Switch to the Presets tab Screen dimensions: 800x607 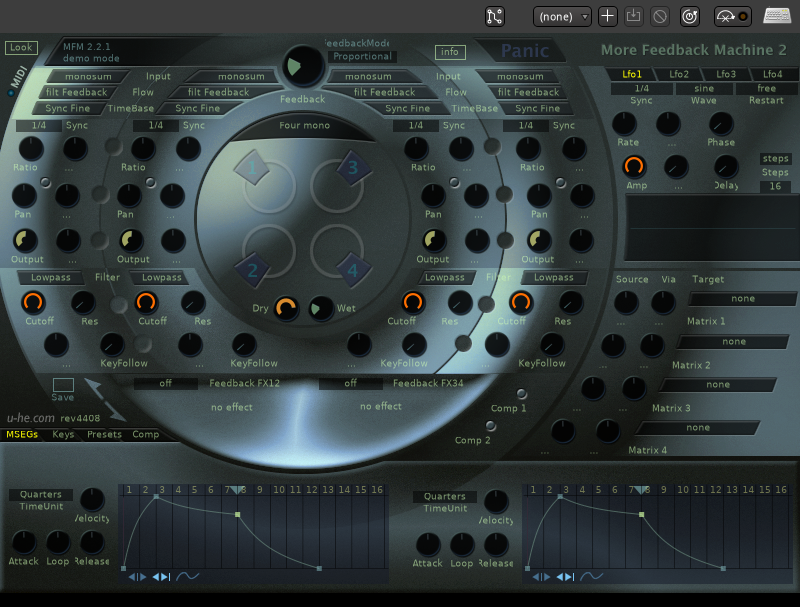[x=103, y=435]
